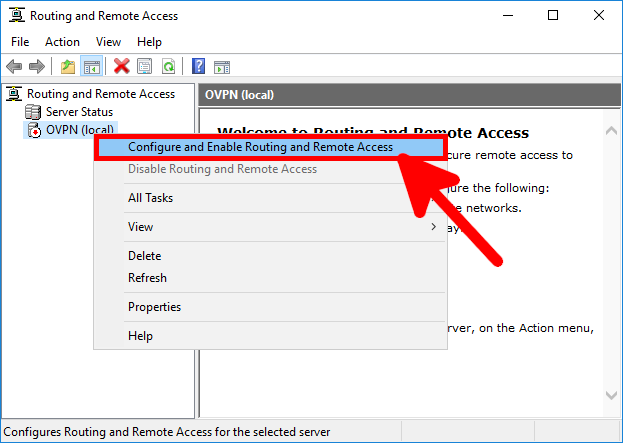Viewport: 623px width, 443px height.
Task: Open the File menu
Action: point(20,42)
